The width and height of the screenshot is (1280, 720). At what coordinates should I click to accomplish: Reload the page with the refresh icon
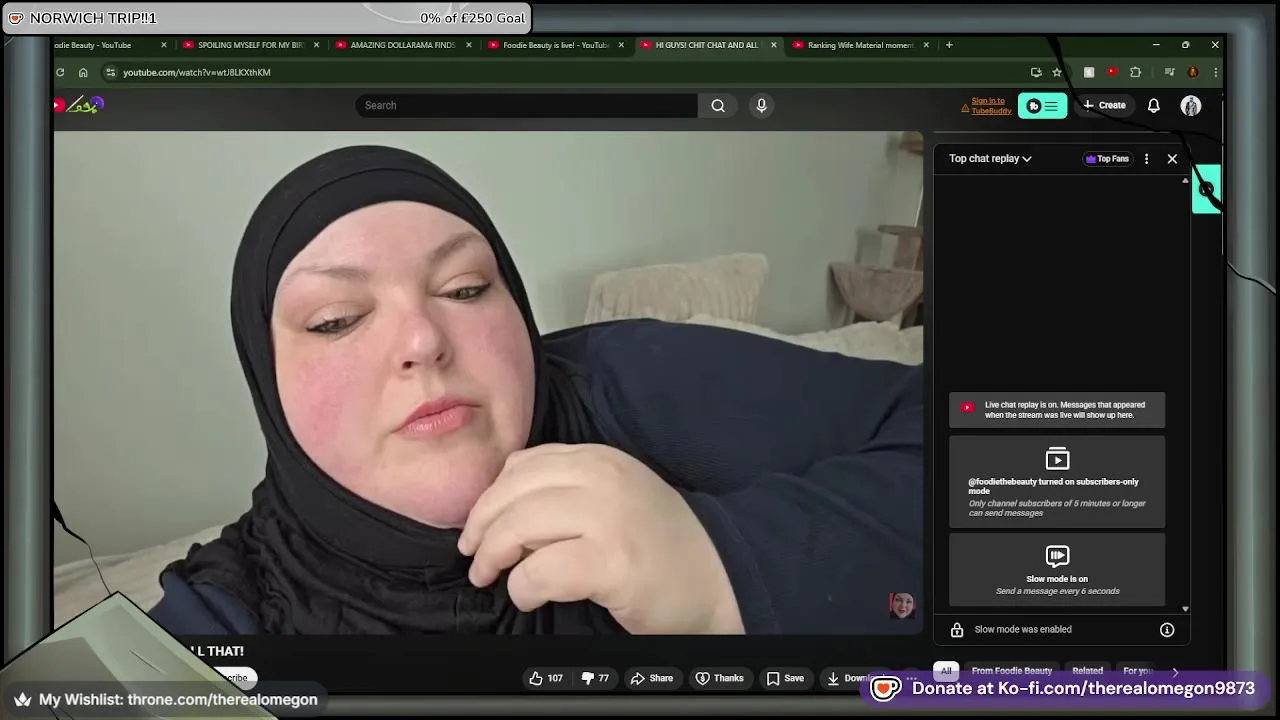click(x=60, y=72)
